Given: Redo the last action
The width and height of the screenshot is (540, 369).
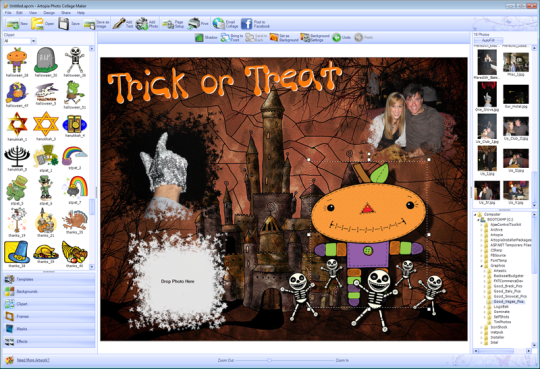Looking at the screenshot, I should click(364, 38).
